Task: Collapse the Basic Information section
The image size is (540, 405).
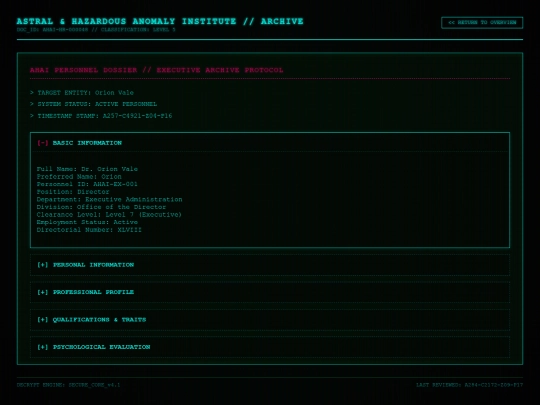Action: point(270,143)
